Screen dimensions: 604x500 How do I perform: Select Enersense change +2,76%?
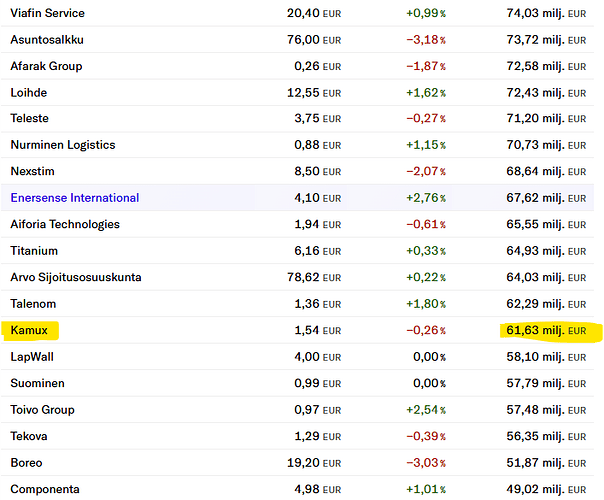(426, 198)
